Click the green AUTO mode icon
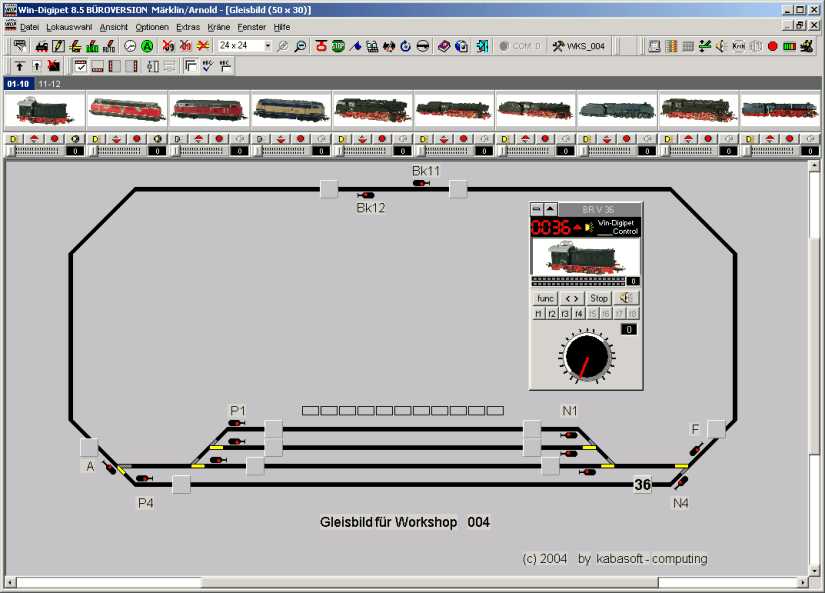 (x=146, y=45)
